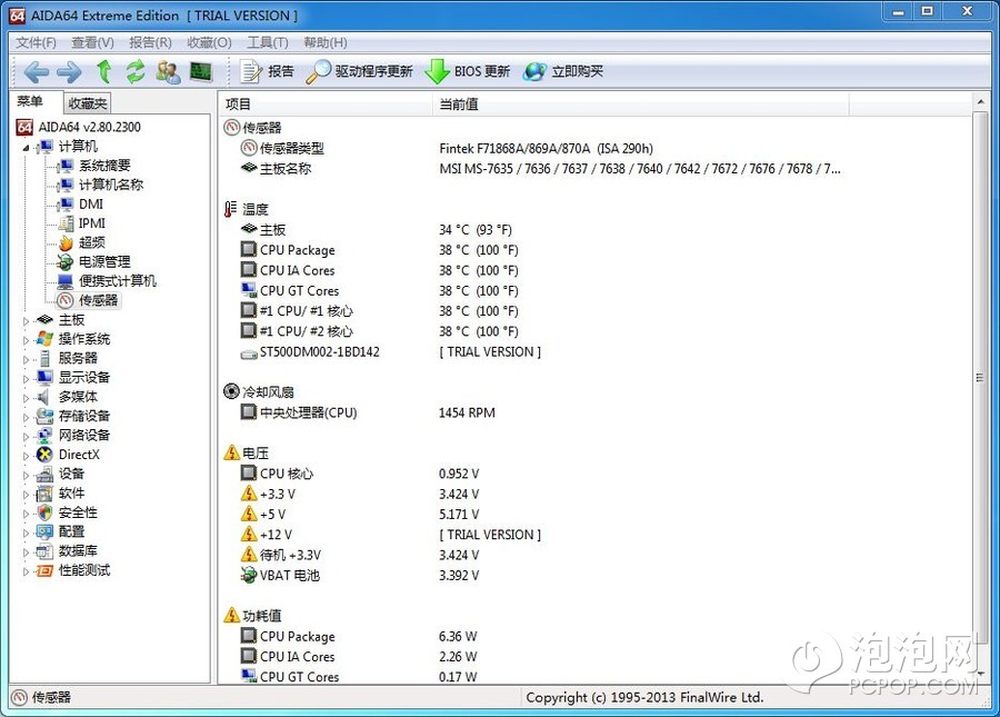
Task: Select the 主板名称 row
Action: (x=541, y=168)
